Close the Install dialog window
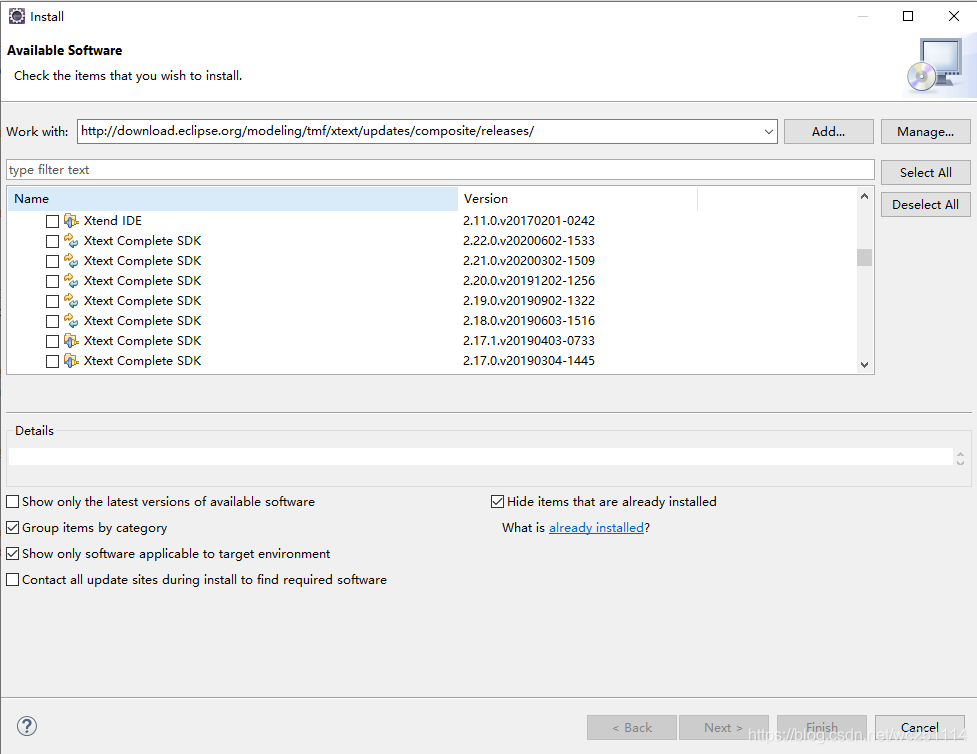The image size is (977, 754). [x=953, y=16]
